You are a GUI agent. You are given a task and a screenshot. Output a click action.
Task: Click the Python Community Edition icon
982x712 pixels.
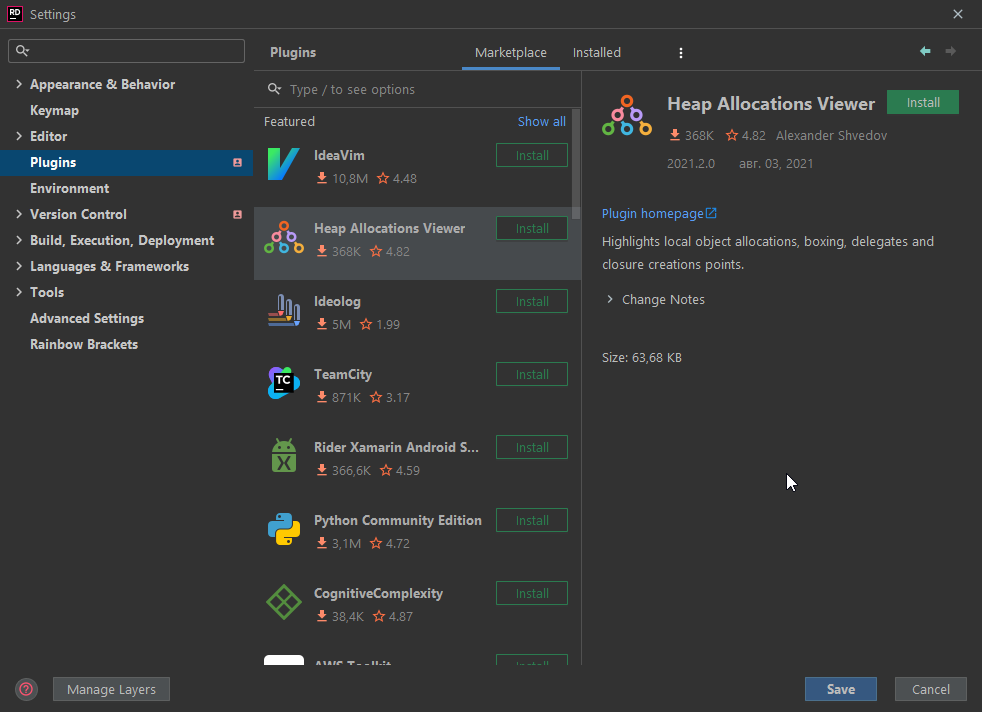(x=284, y=529)
